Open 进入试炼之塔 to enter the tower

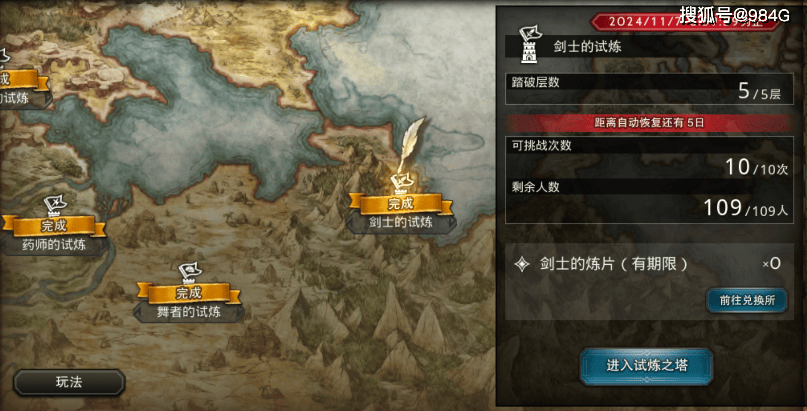(x=646, y=366)
